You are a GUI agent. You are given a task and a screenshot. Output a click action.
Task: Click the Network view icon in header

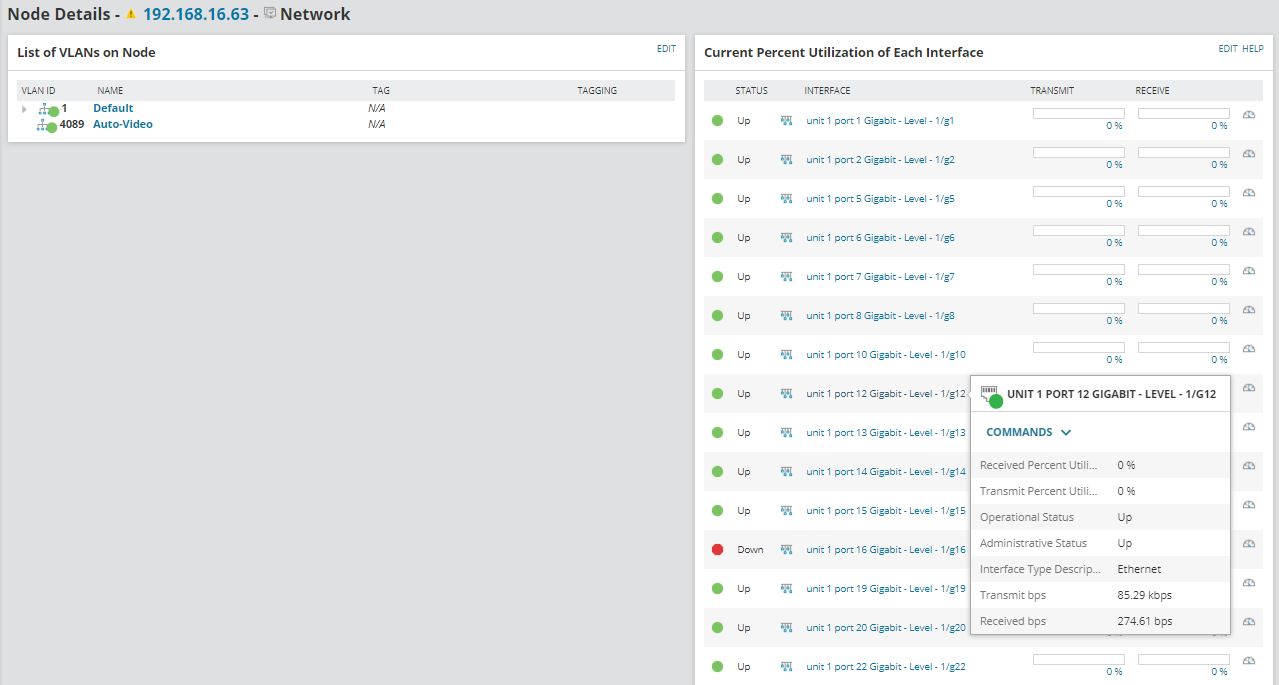270,14
